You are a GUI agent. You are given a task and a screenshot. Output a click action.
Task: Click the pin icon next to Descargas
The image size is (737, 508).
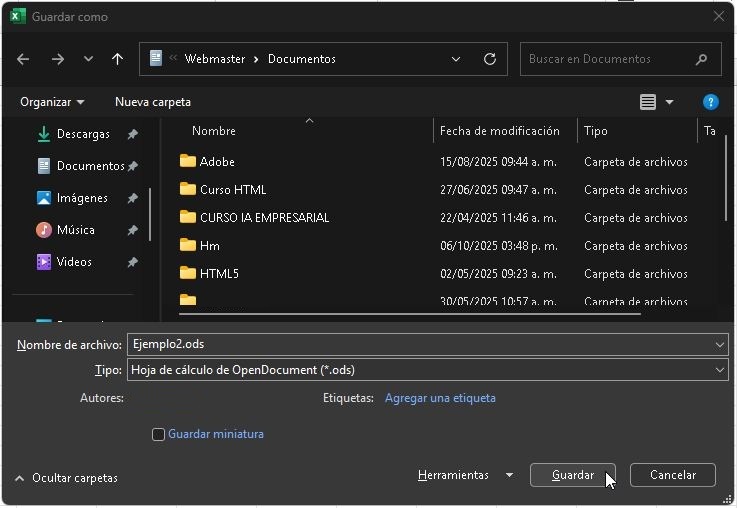coord(133,134)
